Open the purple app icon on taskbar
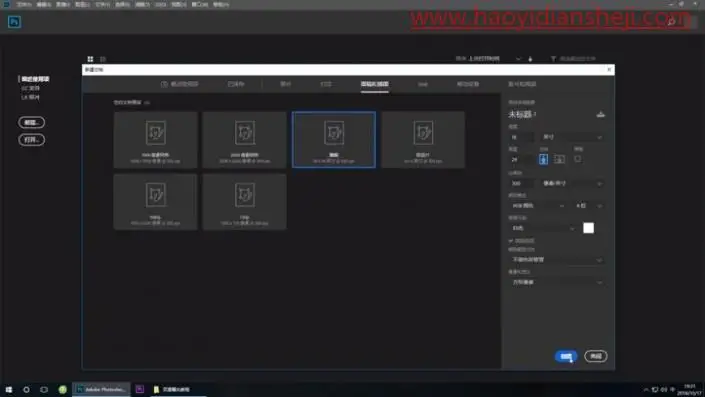705x397 pixels. pyautogui.click(x=140, y=389)
